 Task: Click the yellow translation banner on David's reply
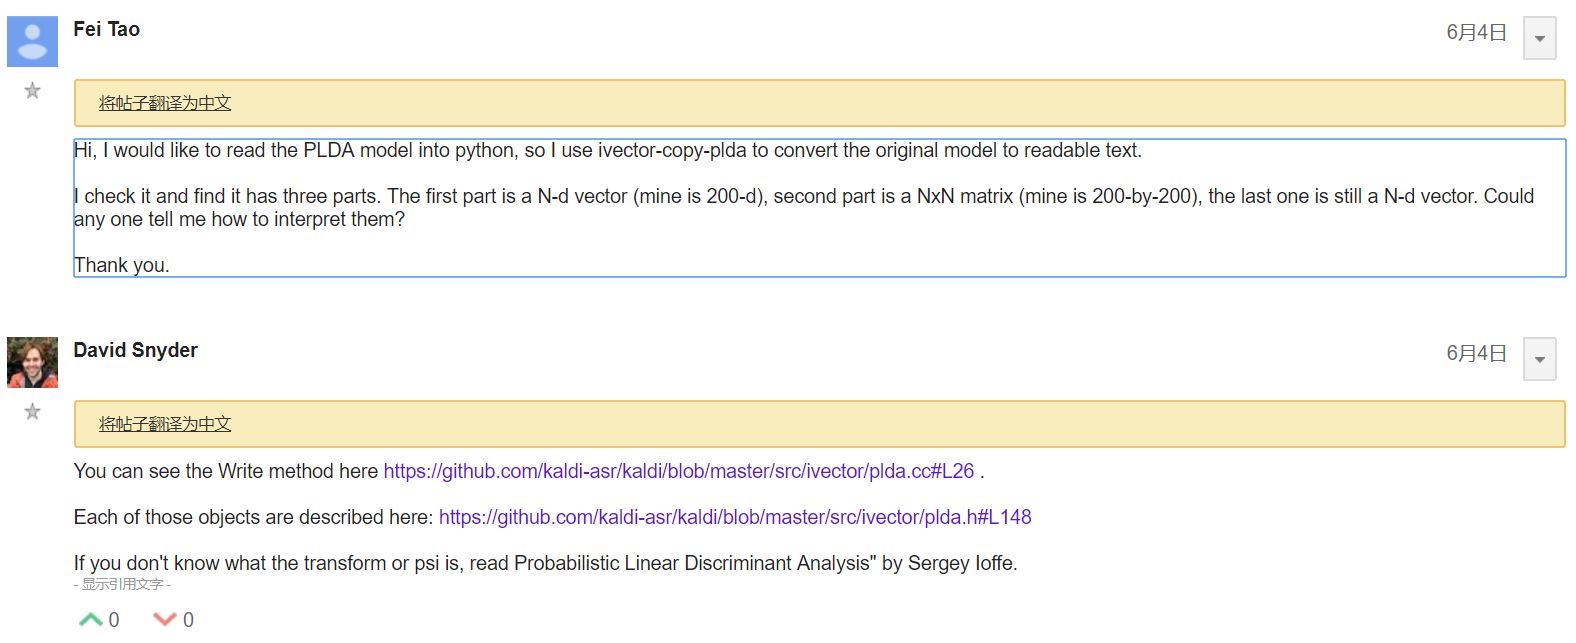tap(900, 424)
